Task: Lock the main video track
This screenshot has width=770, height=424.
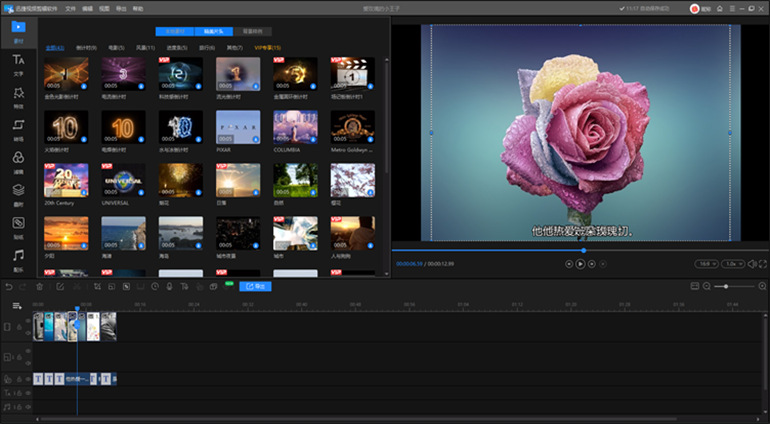Action: point(19,327)
